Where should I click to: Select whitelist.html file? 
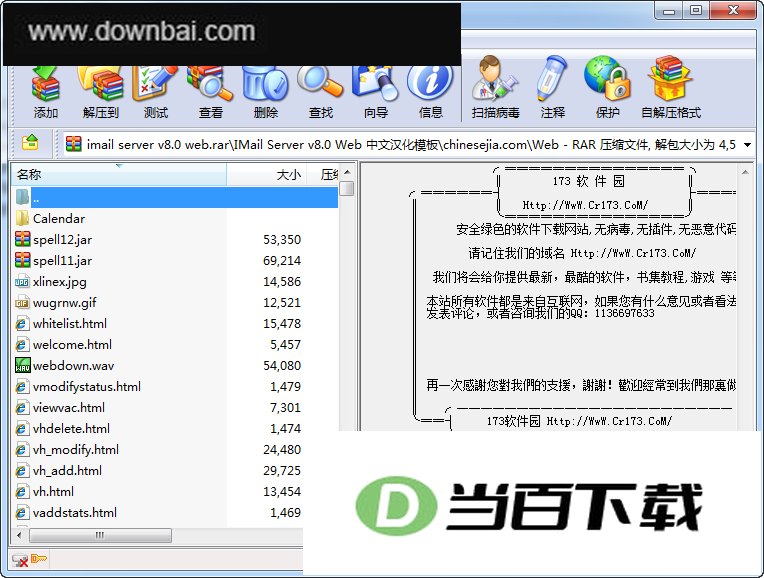pyautogui.click(x=70, y=324)
